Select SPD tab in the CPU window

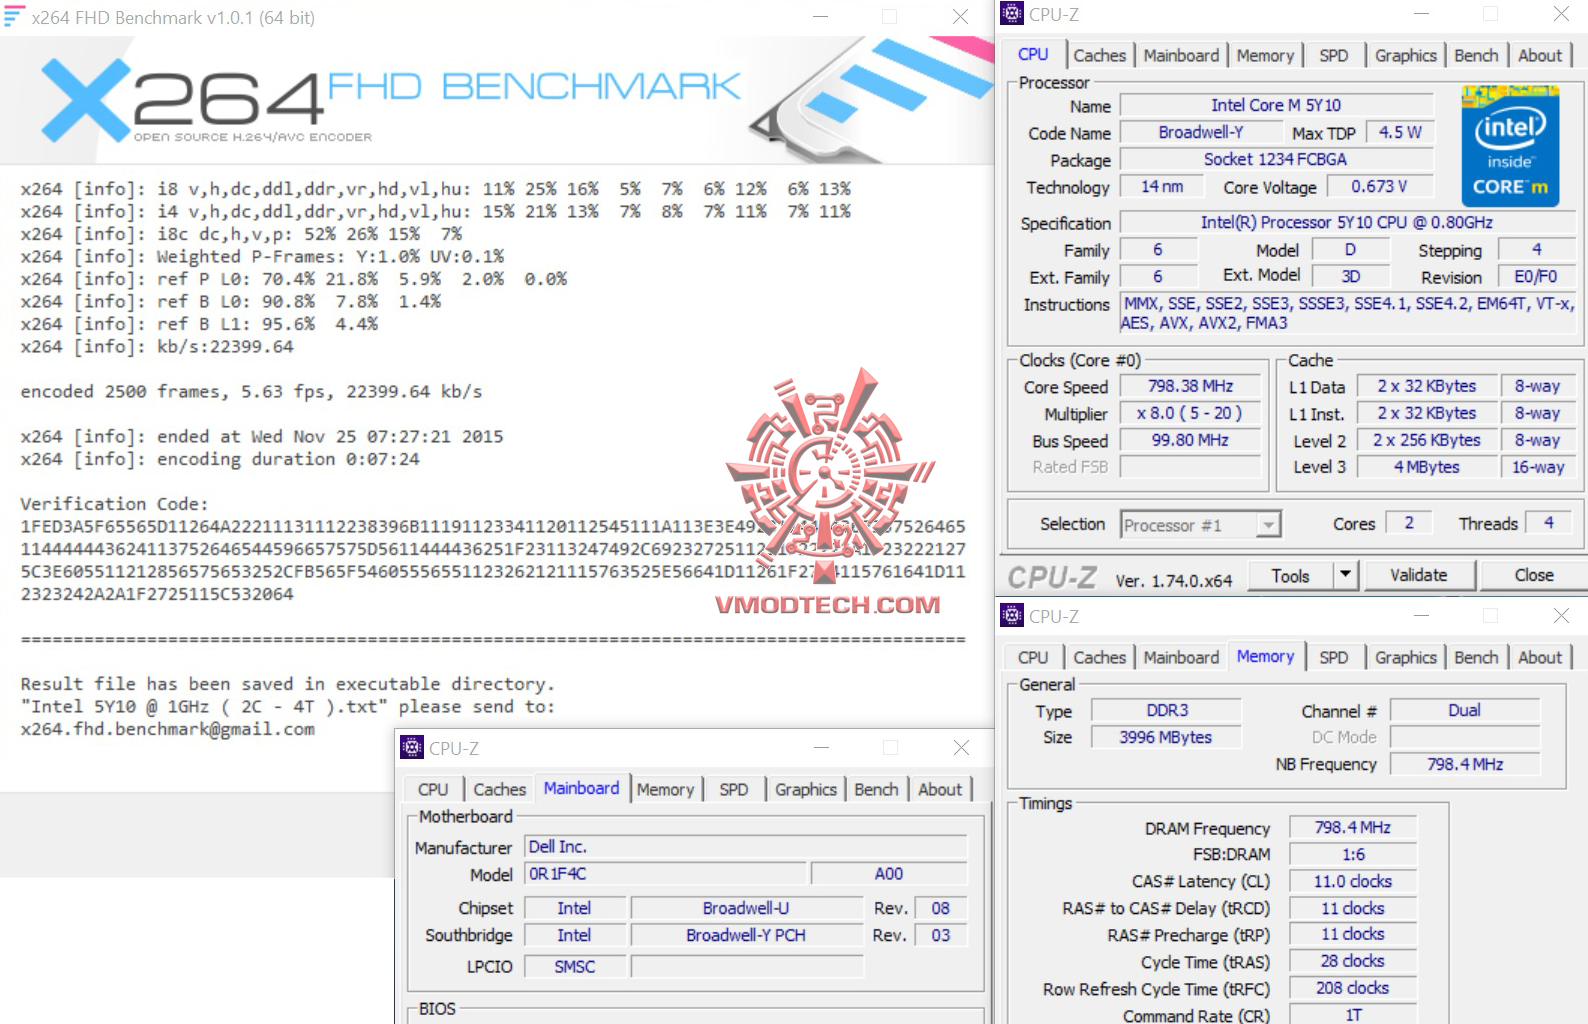[x=1333, y=56]
